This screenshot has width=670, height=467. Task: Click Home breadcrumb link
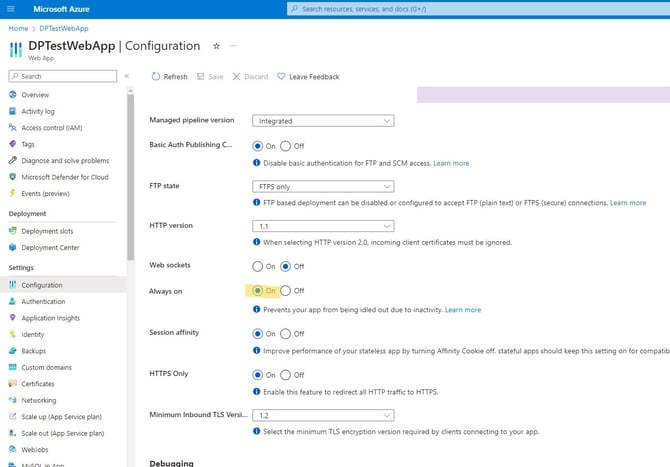(x=18, y=28)
